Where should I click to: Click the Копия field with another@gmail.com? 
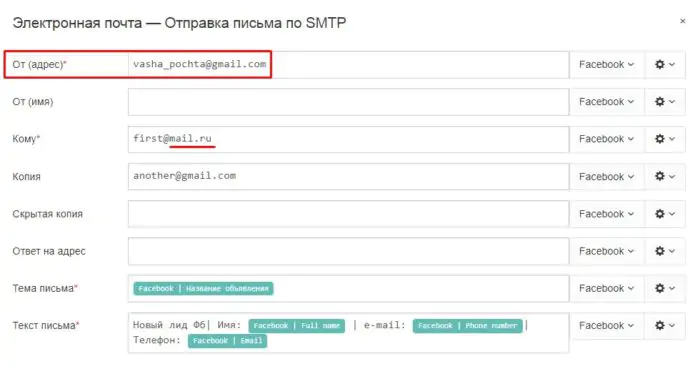click(x=348, y=176)
